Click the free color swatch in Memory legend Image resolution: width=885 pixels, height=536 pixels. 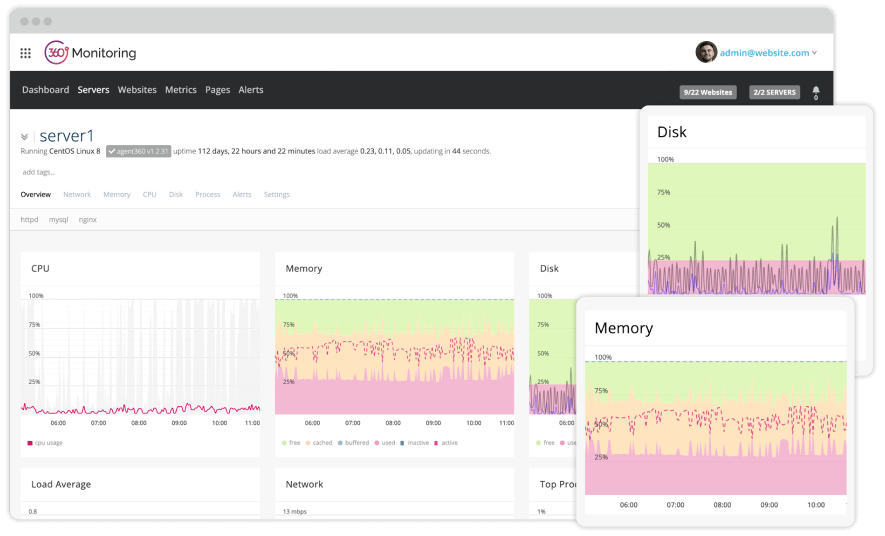coord(284,442)
